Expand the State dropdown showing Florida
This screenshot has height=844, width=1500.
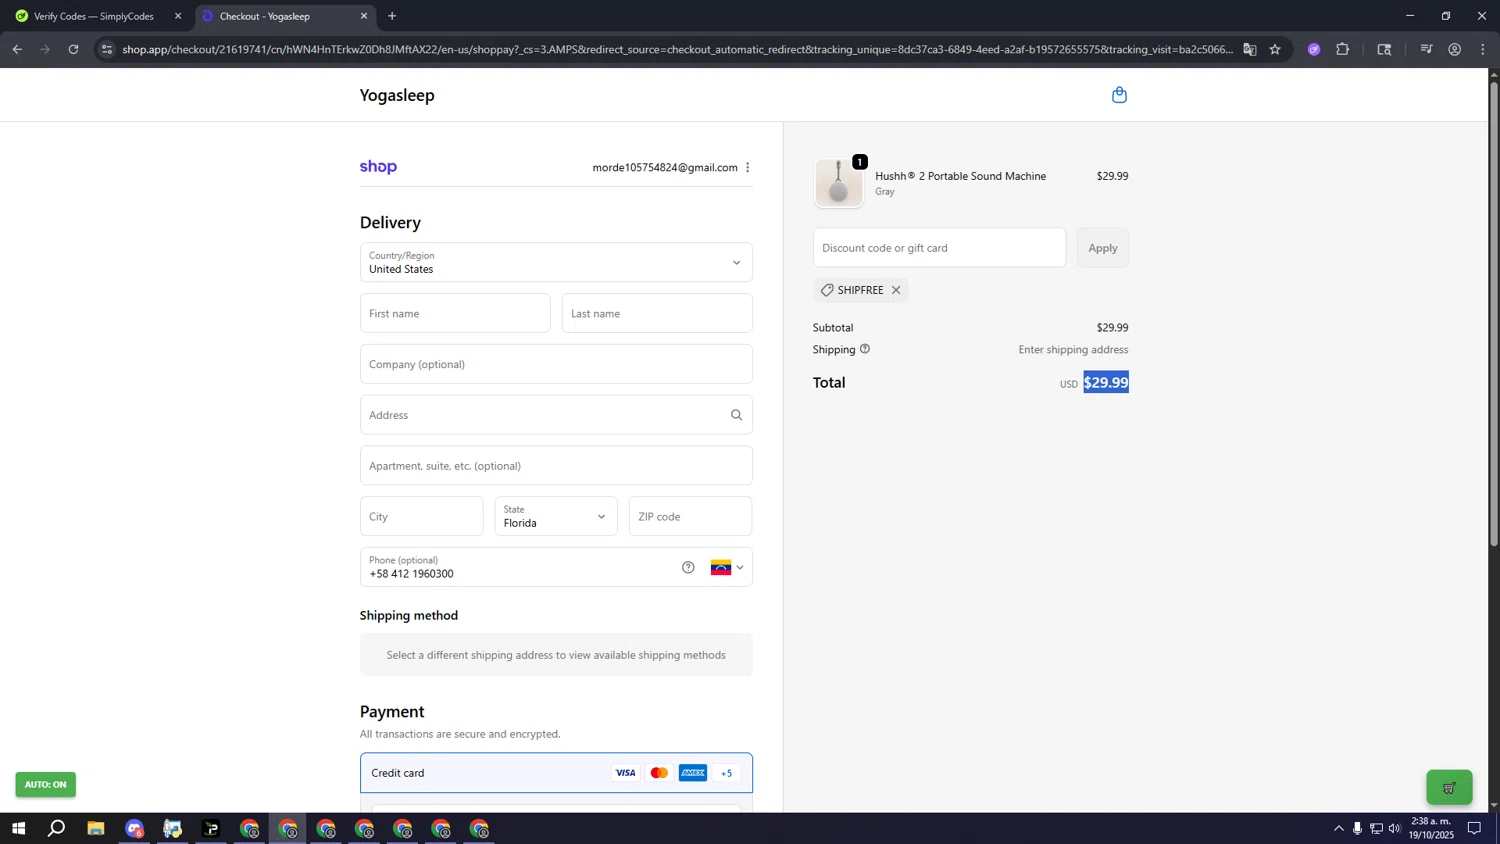pyautogui.click(x=556, y=516)
